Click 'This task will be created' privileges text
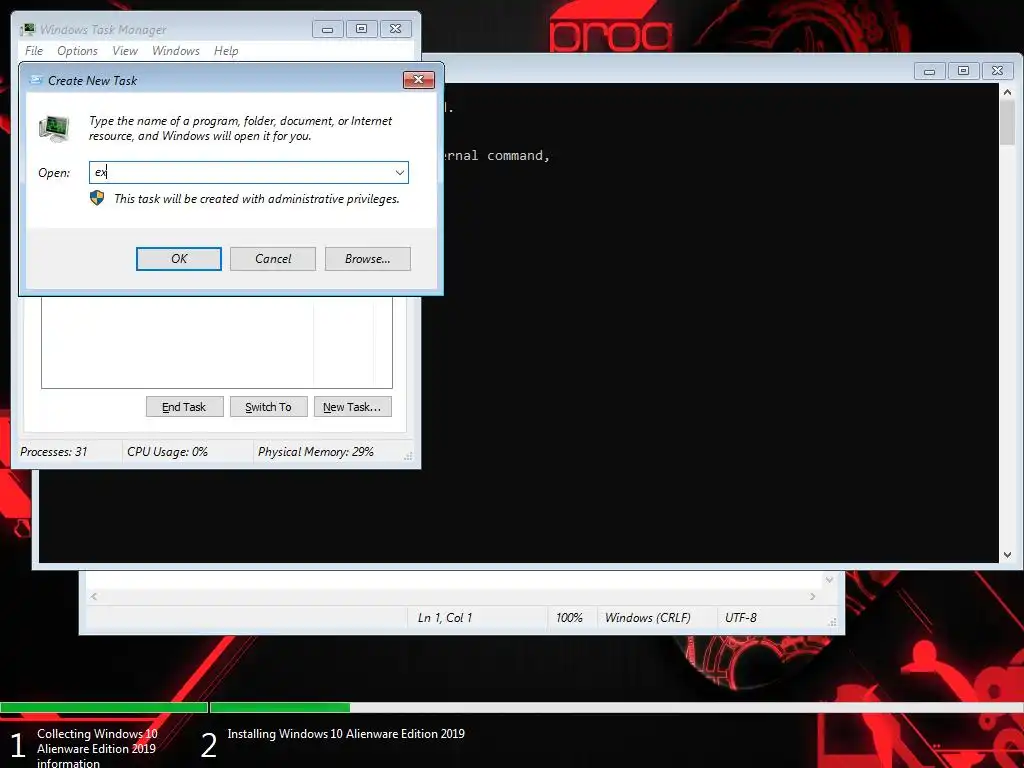Screen dimensions: 1024x768 coord(257,199)
